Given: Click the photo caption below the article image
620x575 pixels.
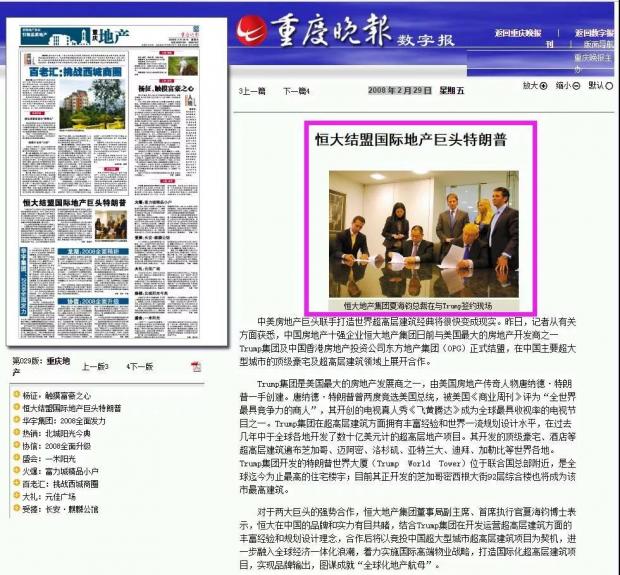Looking at the screenshot, I should tap(418, 306).
